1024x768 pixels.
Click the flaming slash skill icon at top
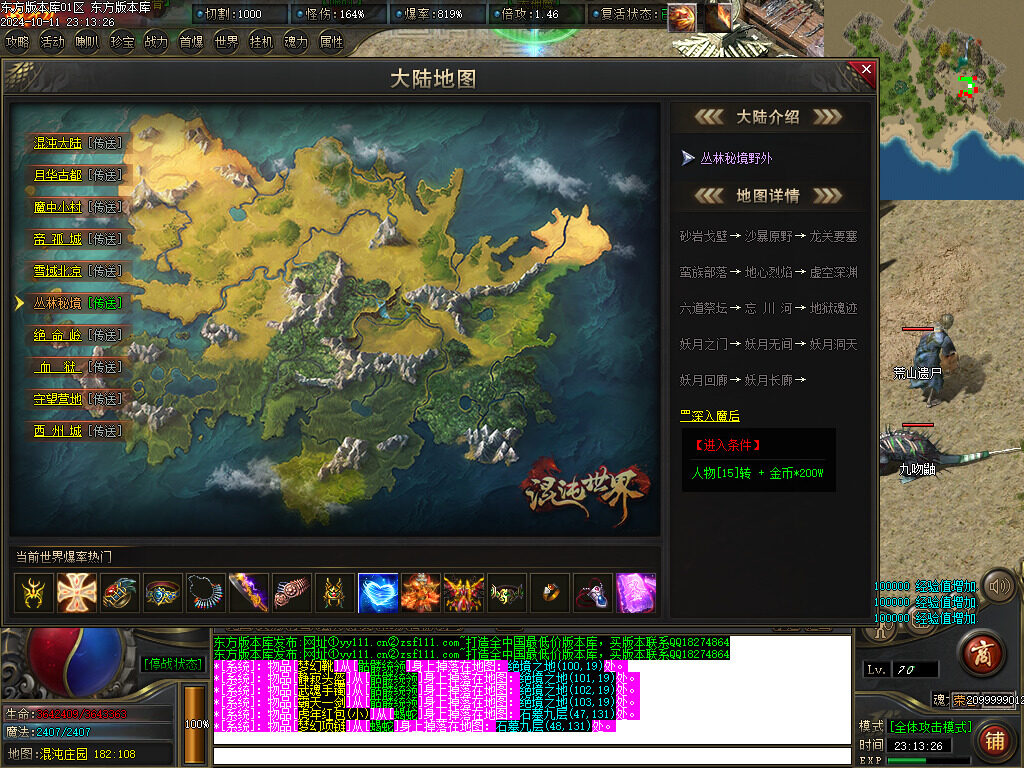coord(718,18)
